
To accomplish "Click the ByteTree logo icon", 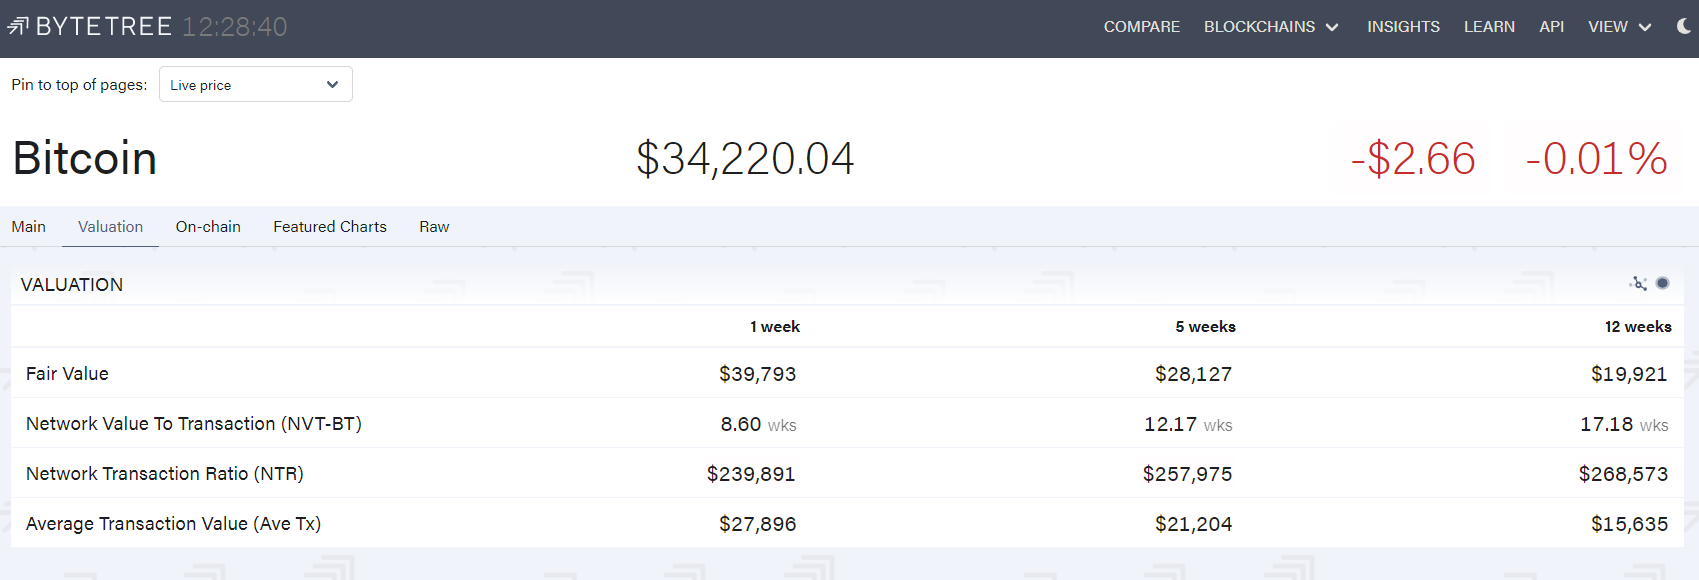I will coord(18,26).
